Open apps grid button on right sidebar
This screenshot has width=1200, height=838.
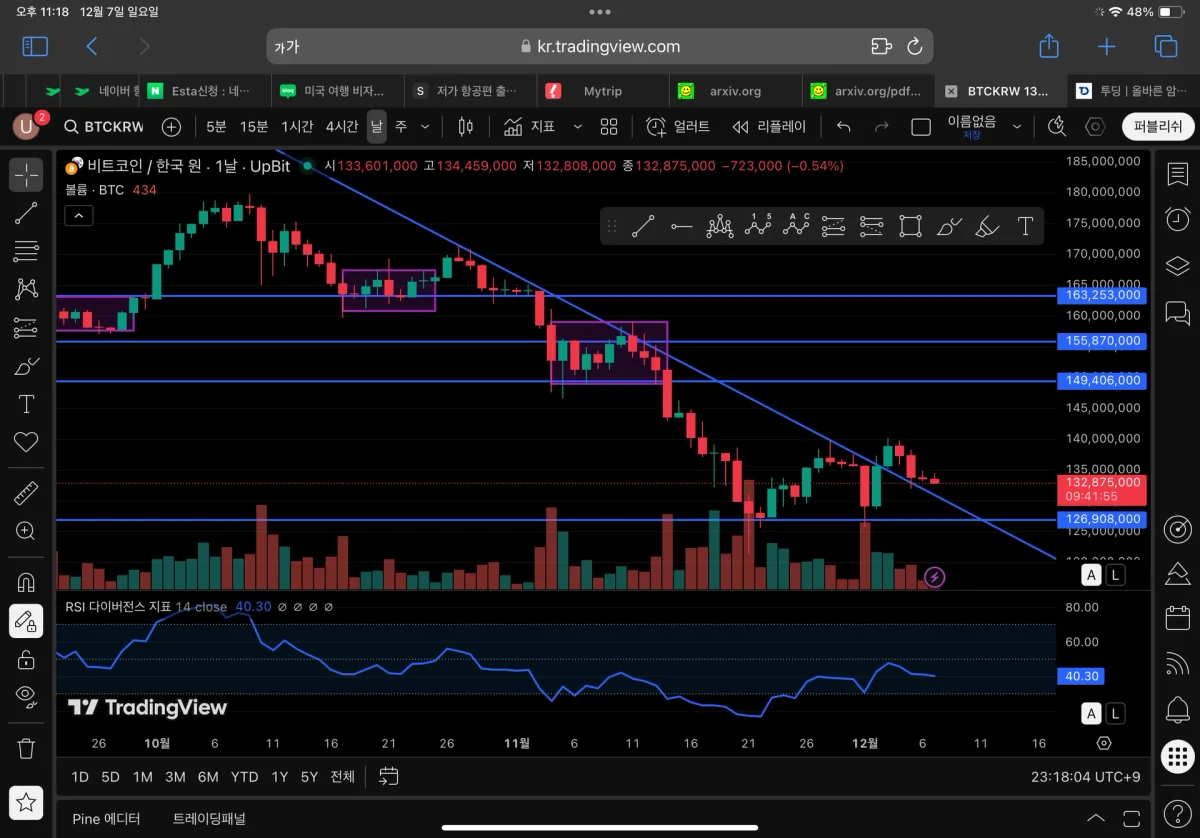pyautogui.click(x=1177, y=756)
